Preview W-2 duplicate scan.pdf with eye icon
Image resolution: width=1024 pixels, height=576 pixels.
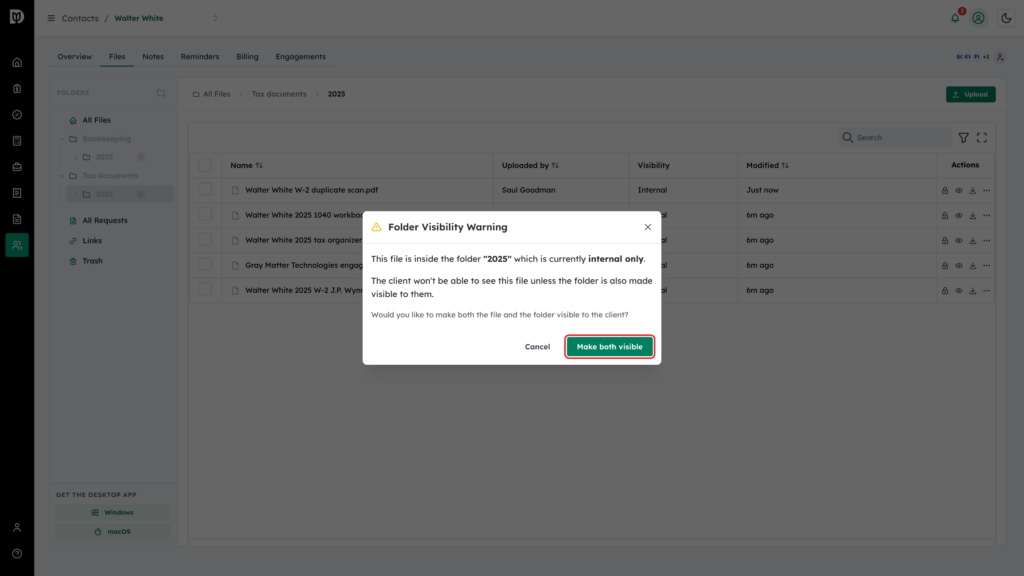tap(959, 191)
